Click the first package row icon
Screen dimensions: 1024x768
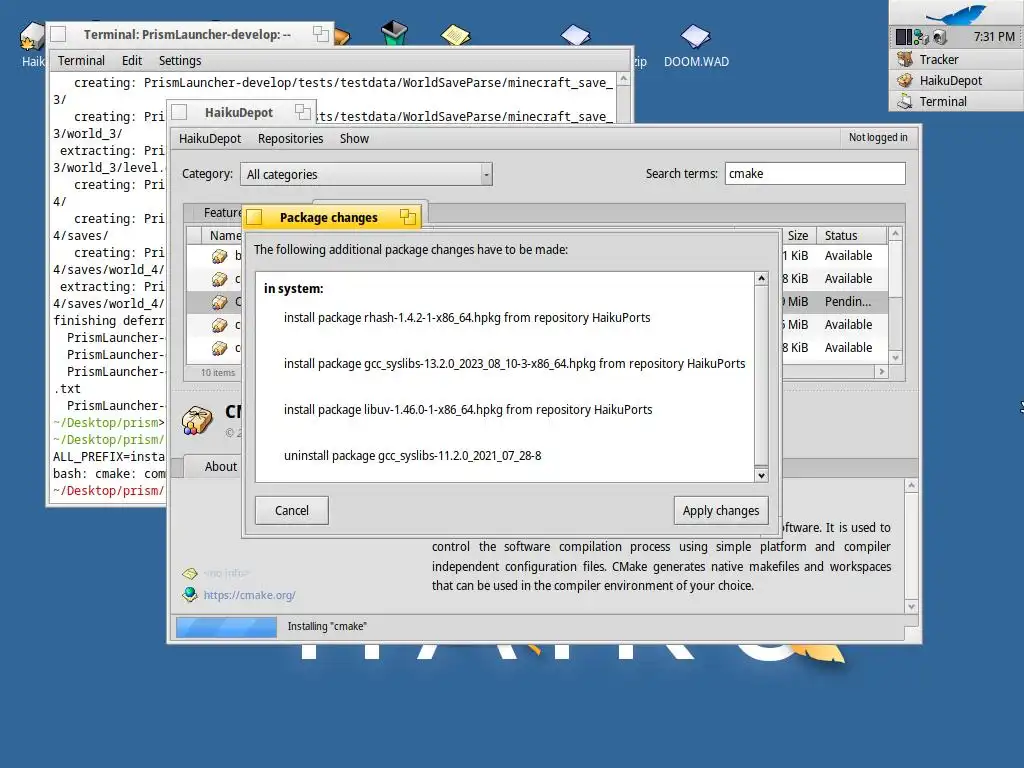click(x=219, y=256)
